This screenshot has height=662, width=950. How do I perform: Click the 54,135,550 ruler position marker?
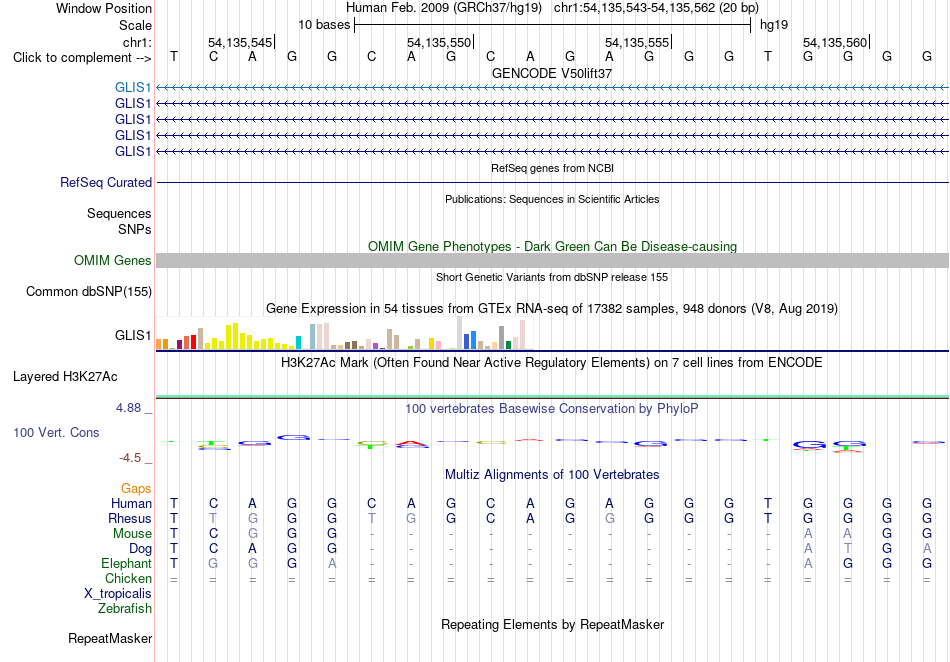pyautogui.click(x=440, y=42)
